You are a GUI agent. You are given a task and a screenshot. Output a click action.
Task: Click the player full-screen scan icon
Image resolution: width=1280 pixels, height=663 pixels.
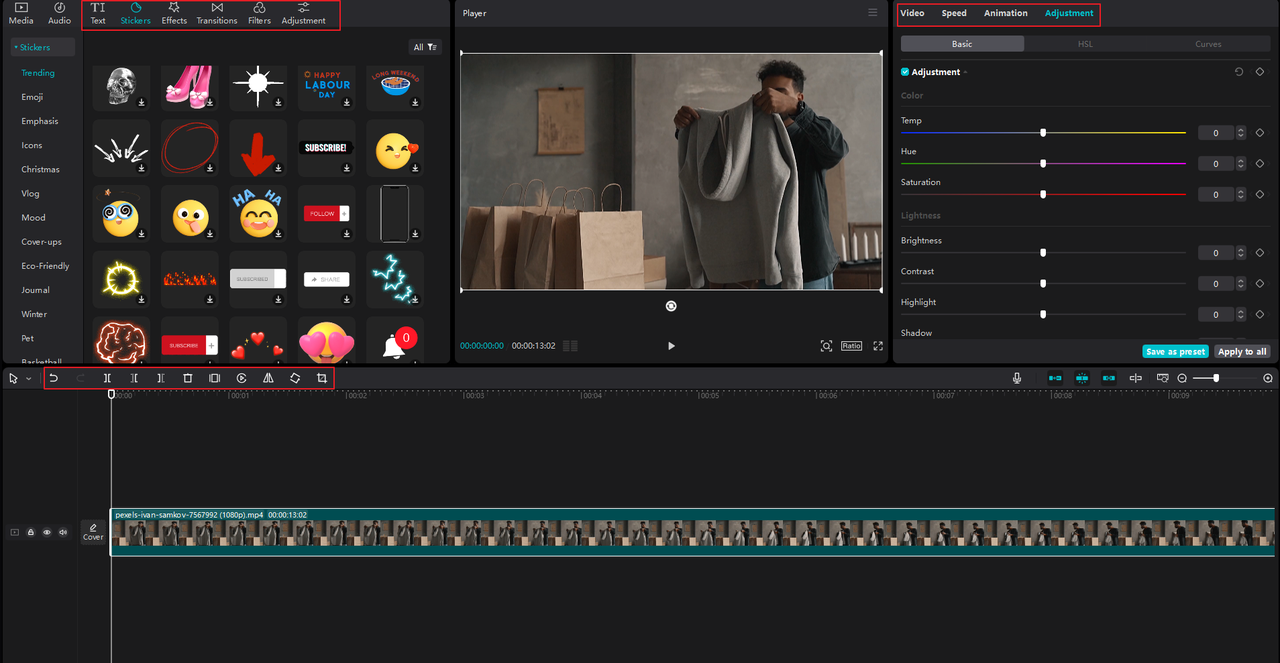[x=826, y=346]
